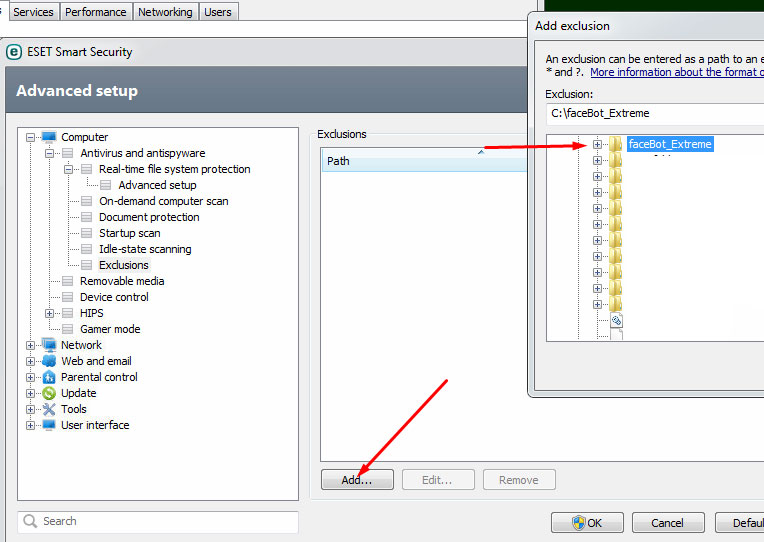Click the Exclusion path text field
Screen dimensions: 764x542
[x=654, y=113]
